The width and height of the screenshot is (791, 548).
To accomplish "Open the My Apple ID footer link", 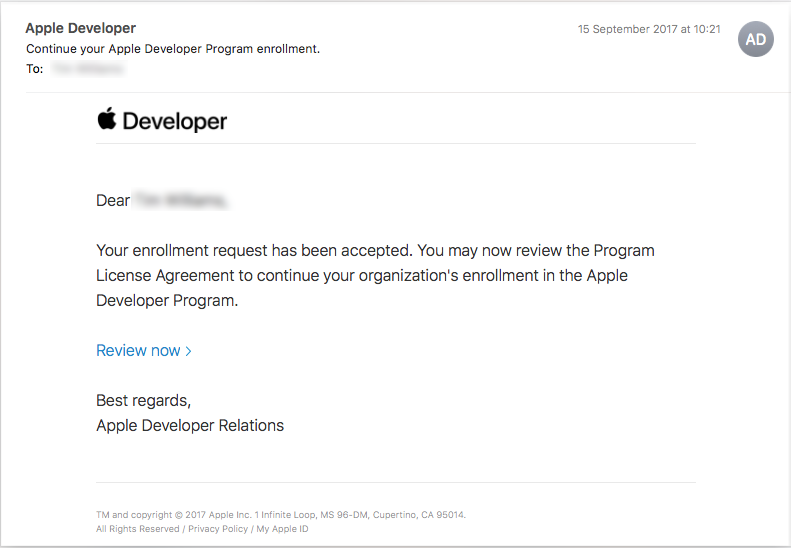I will 282,529.
